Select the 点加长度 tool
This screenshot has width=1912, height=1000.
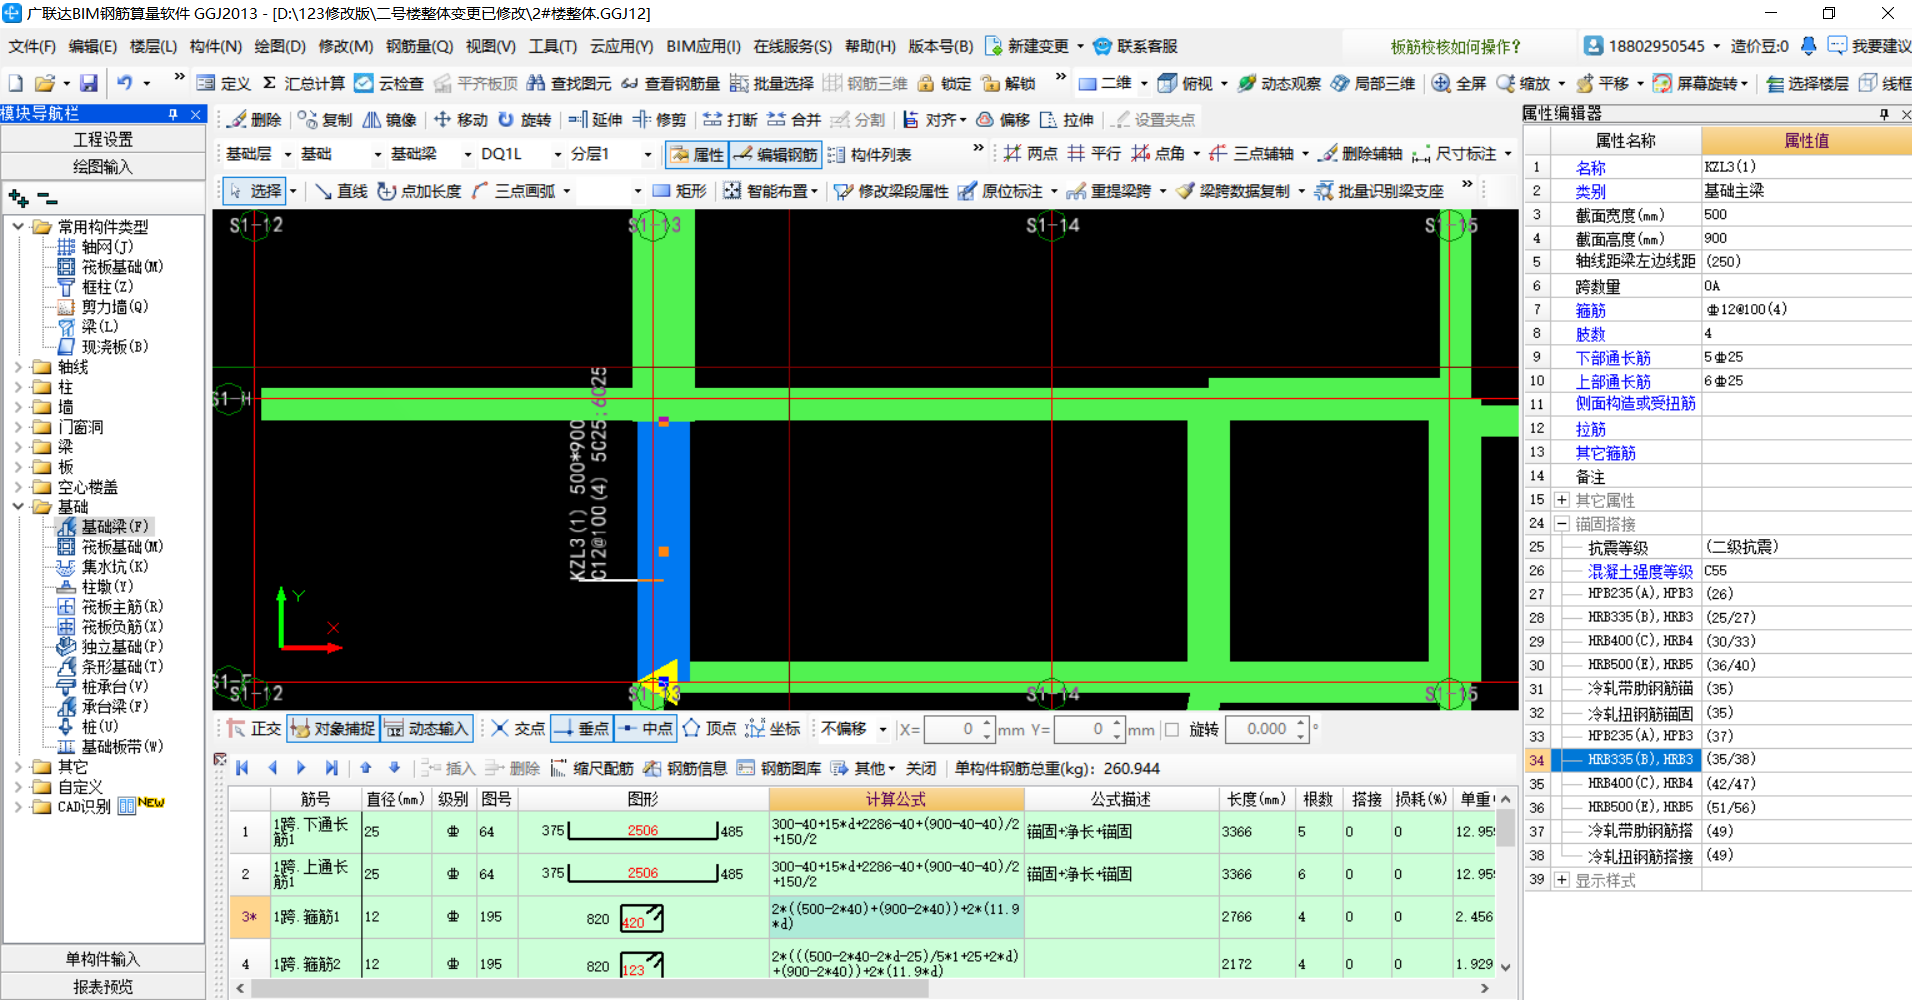419,191
